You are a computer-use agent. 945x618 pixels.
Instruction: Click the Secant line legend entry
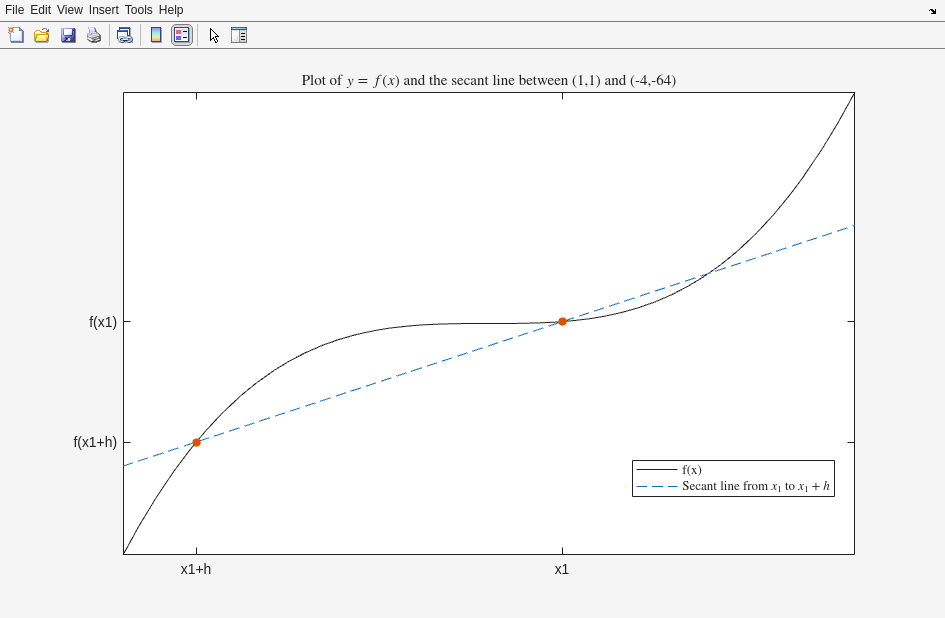pos(755,487)
